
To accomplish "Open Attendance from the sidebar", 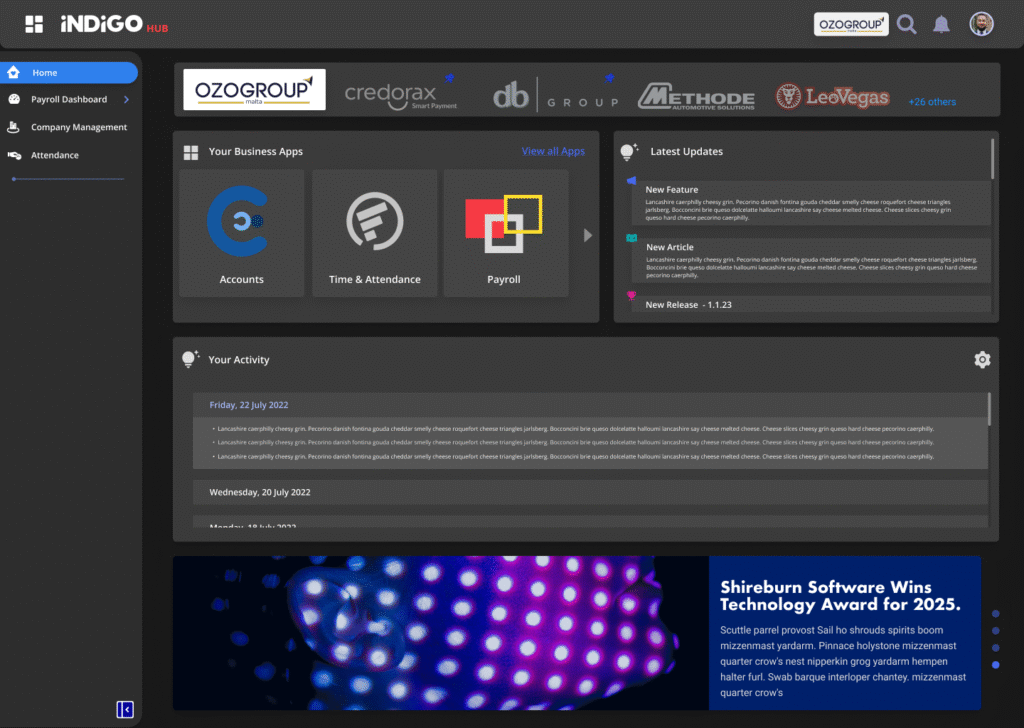I will 54,156.
